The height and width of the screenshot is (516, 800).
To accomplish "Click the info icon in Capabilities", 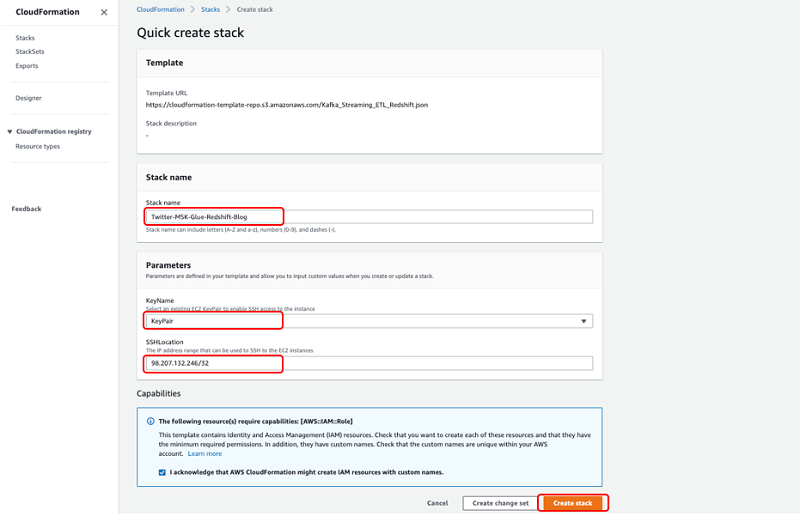I will coord(151,421).
